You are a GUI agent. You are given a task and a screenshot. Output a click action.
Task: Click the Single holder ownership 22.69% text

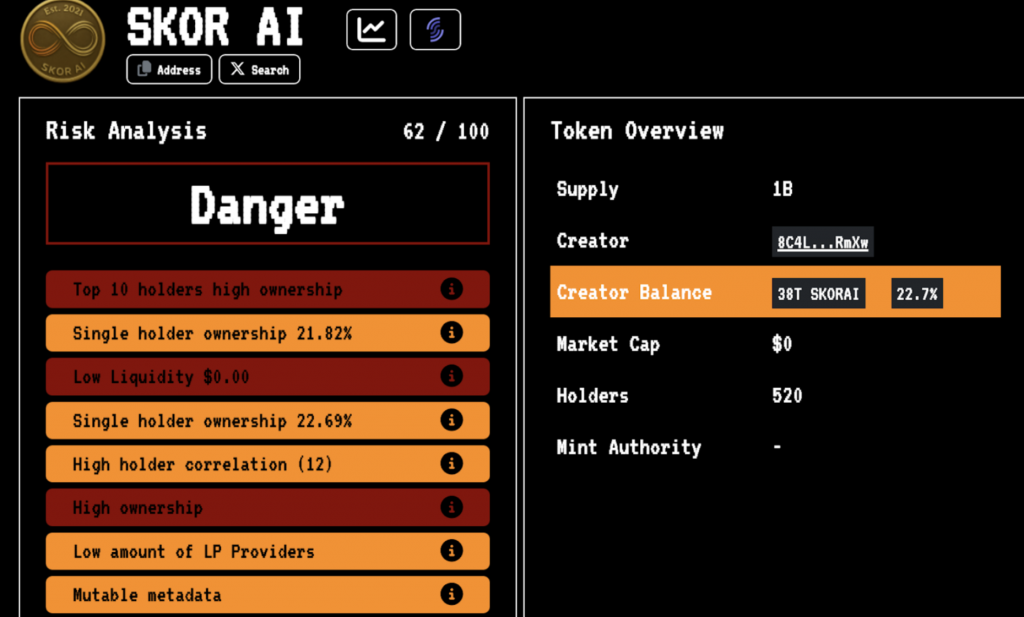tap(212, 421)
